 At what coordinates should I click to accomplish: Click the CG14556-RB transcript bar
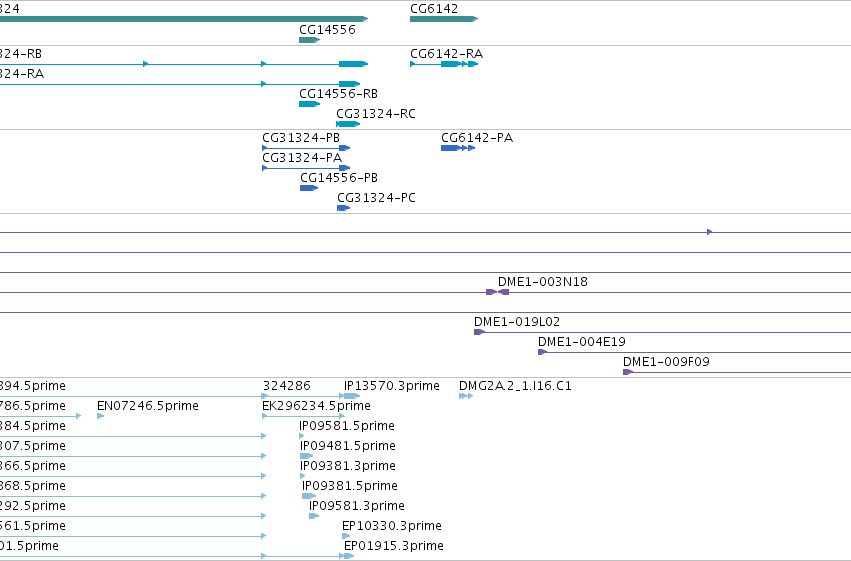[x=309, y=104]
